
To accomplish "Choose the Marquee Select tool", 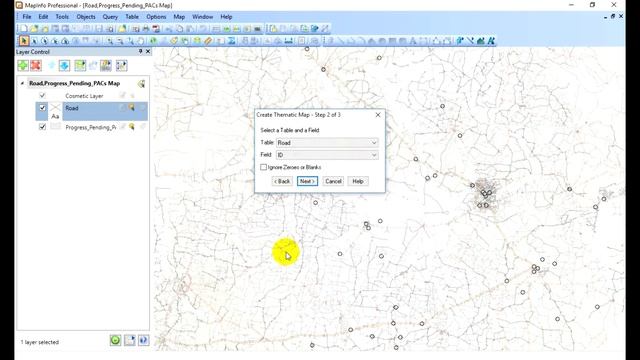I will pyautogui.click(x=34, y=41).
